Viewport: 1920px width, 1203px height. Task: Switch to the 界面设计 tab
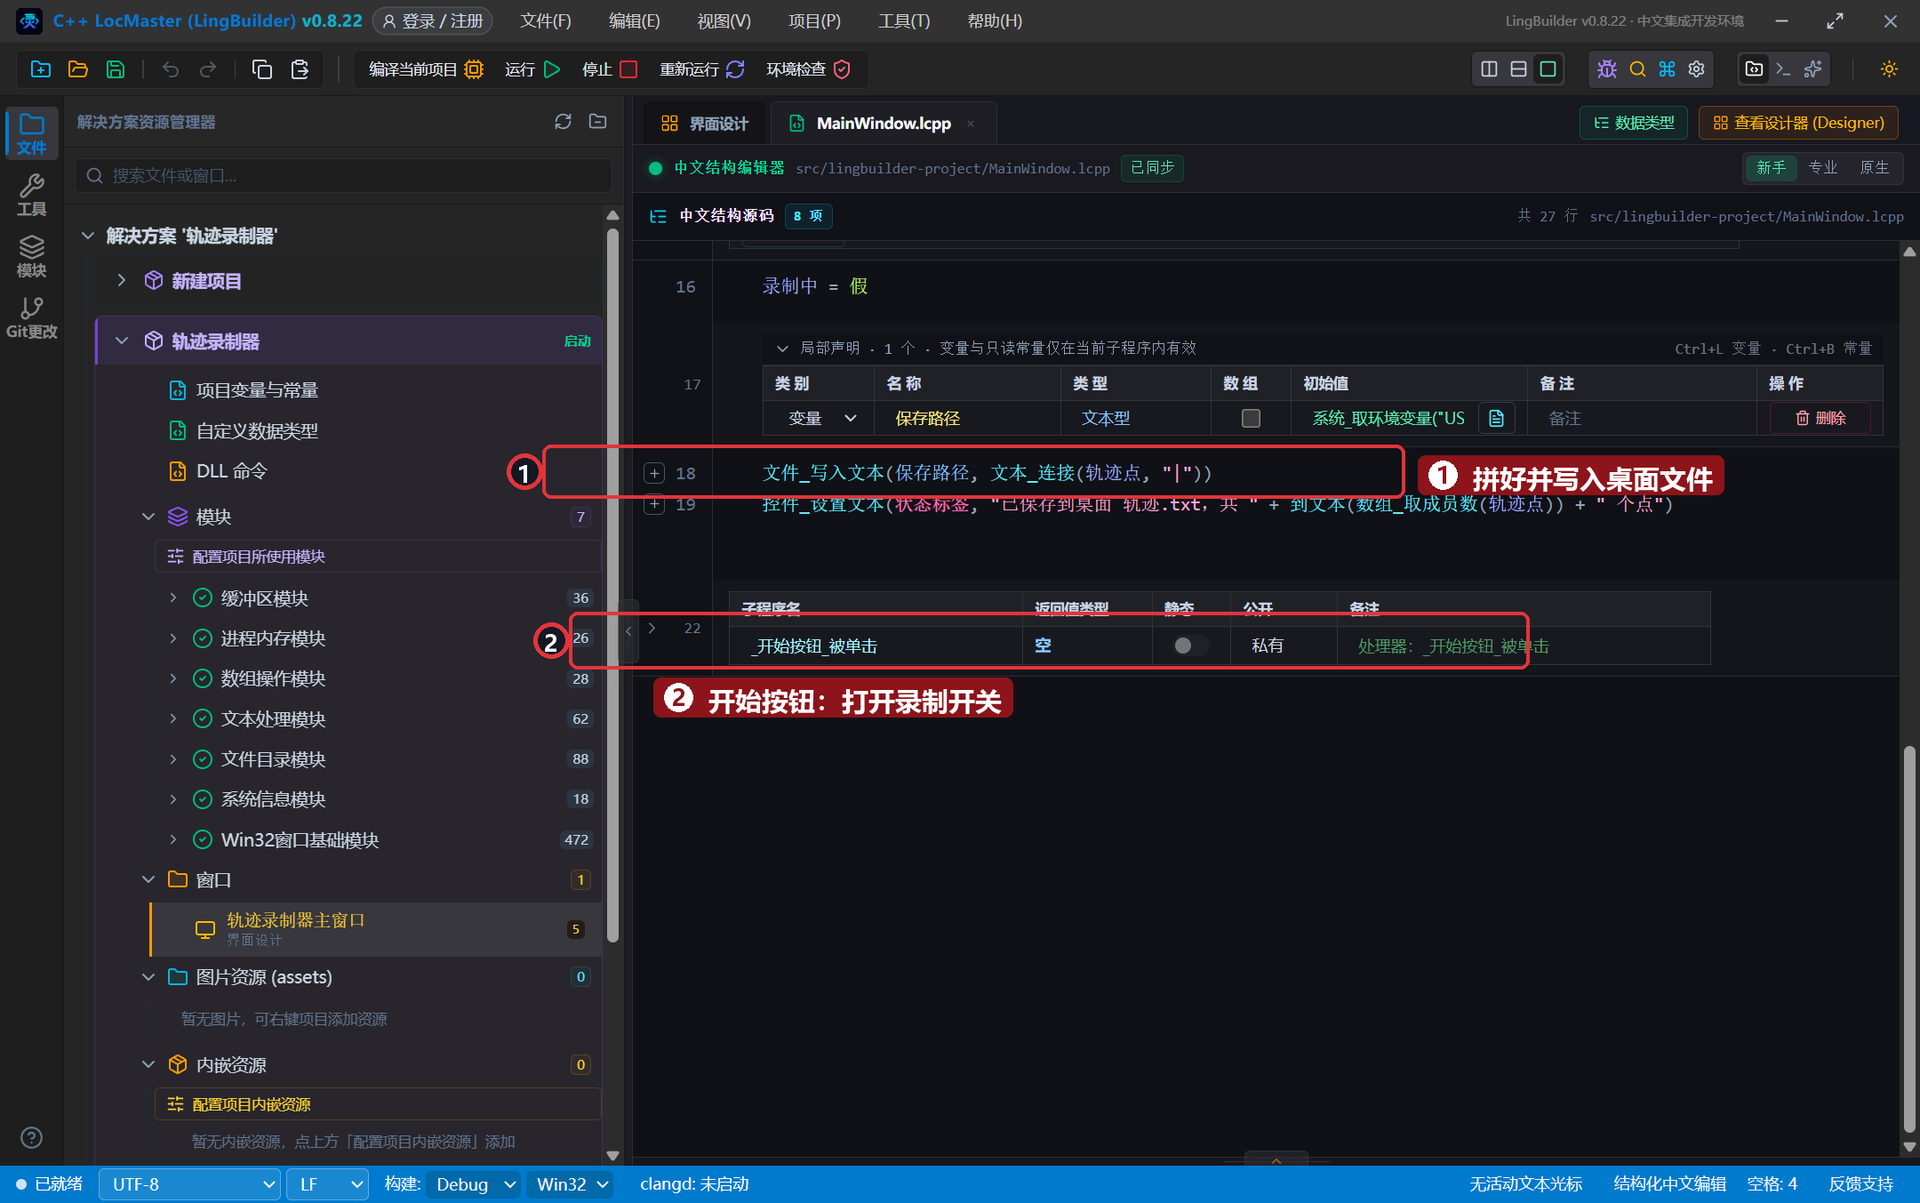click(705, 123)
